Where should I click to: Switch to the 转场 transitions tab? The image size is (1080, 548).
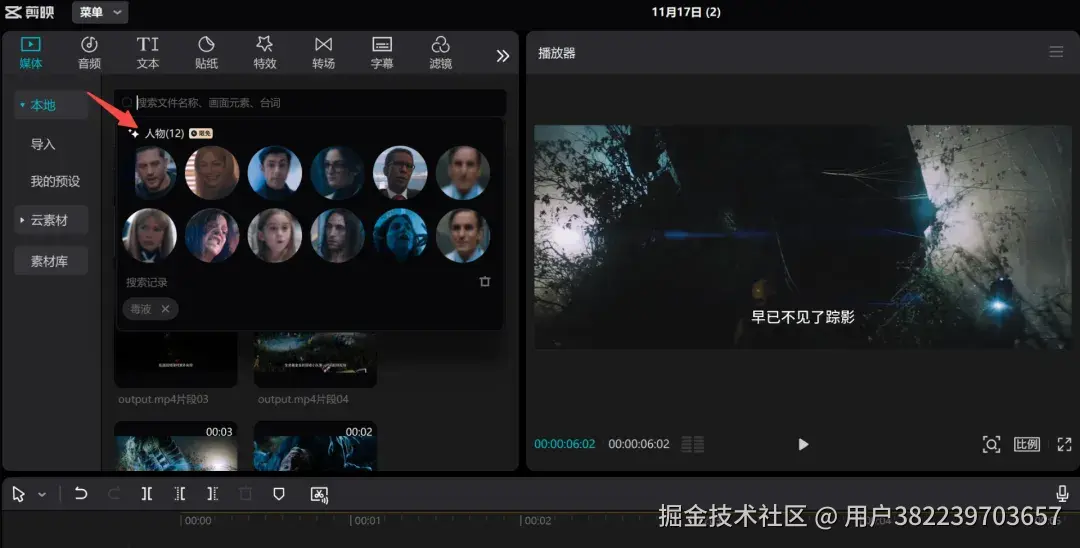tap(323, 53)
